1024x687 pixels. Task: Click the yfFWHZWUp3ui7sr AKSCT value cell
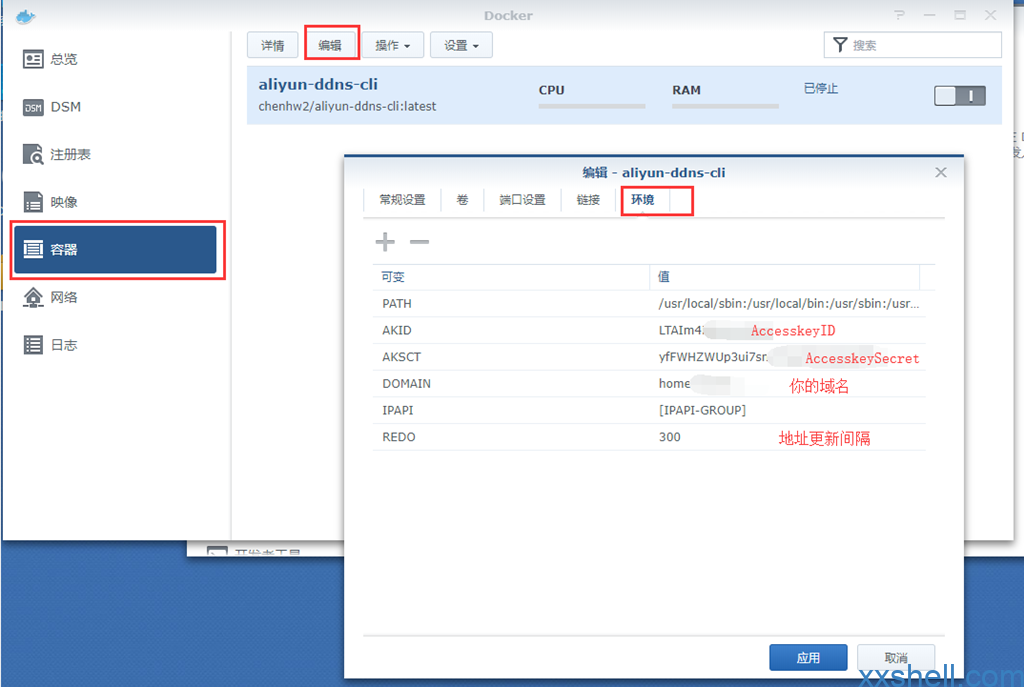click(788, 357)
